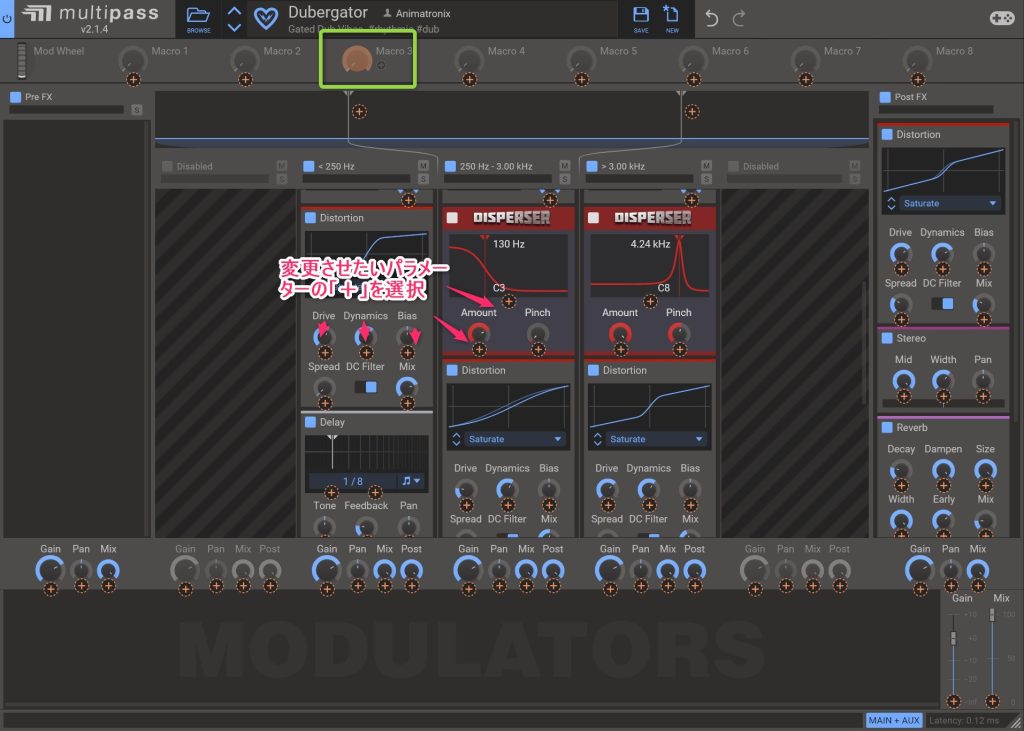
Task: Click the orange Macro 3 knob
Action: [355, 60]
